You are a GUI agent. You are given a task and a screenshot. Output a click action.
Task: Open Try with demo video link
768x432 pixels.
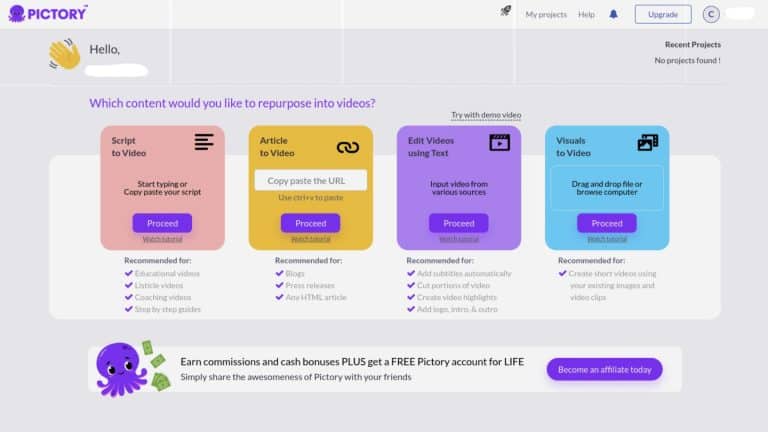[x=486, y=115]
